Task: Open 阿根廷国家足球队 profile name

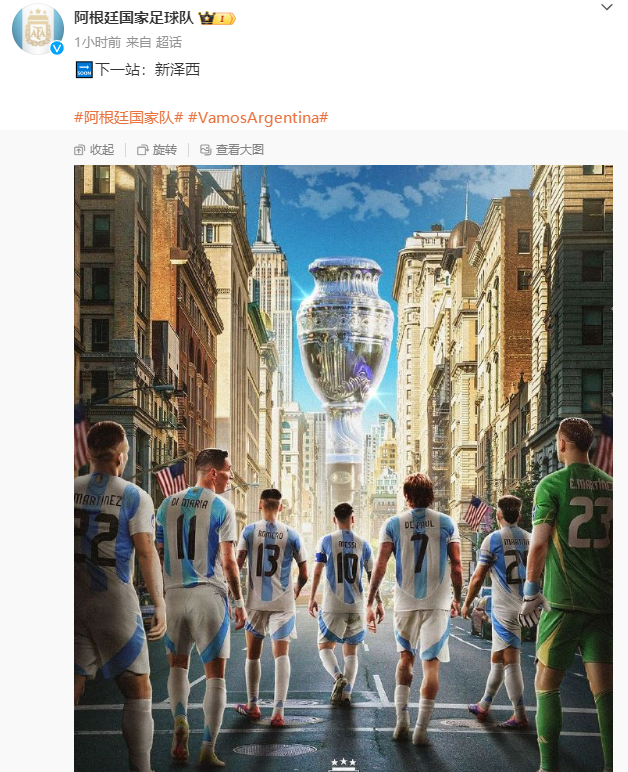Action: (134, 18)
